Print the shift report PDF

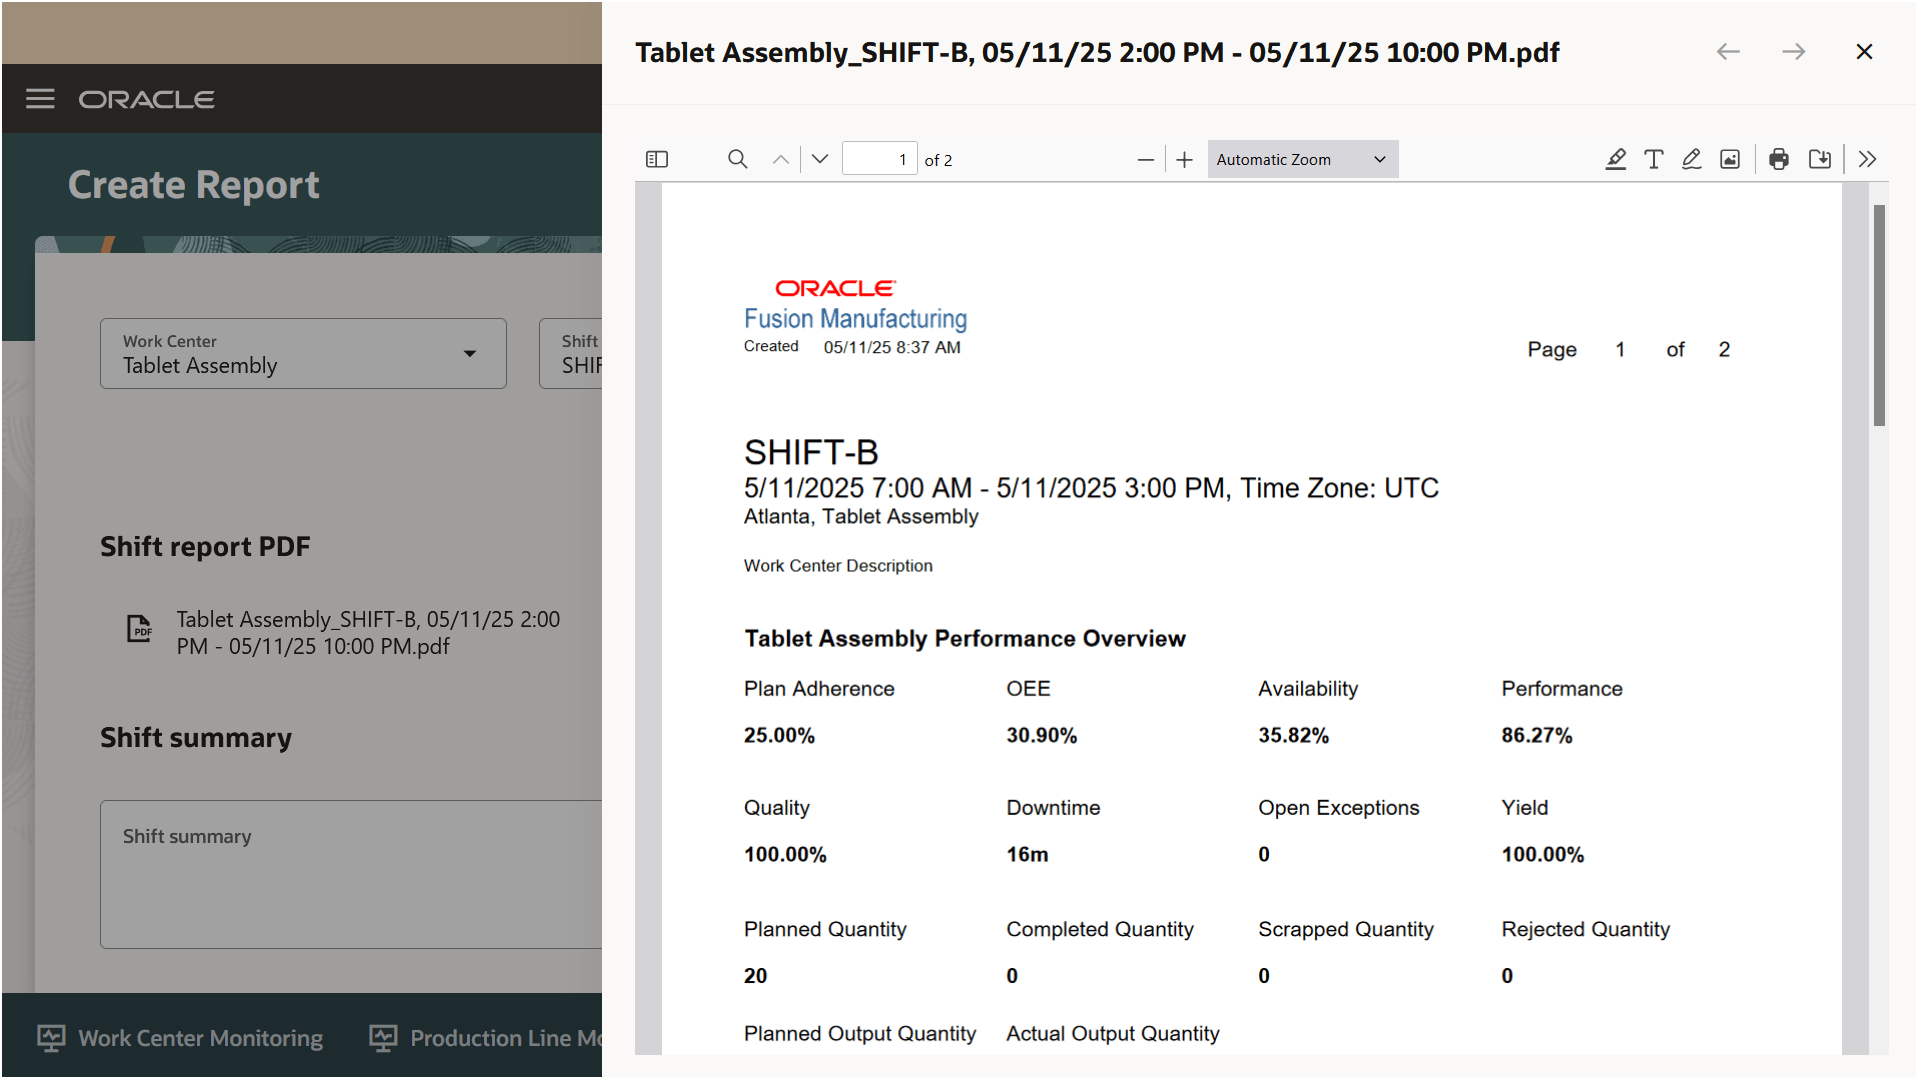click(1778, 158)
